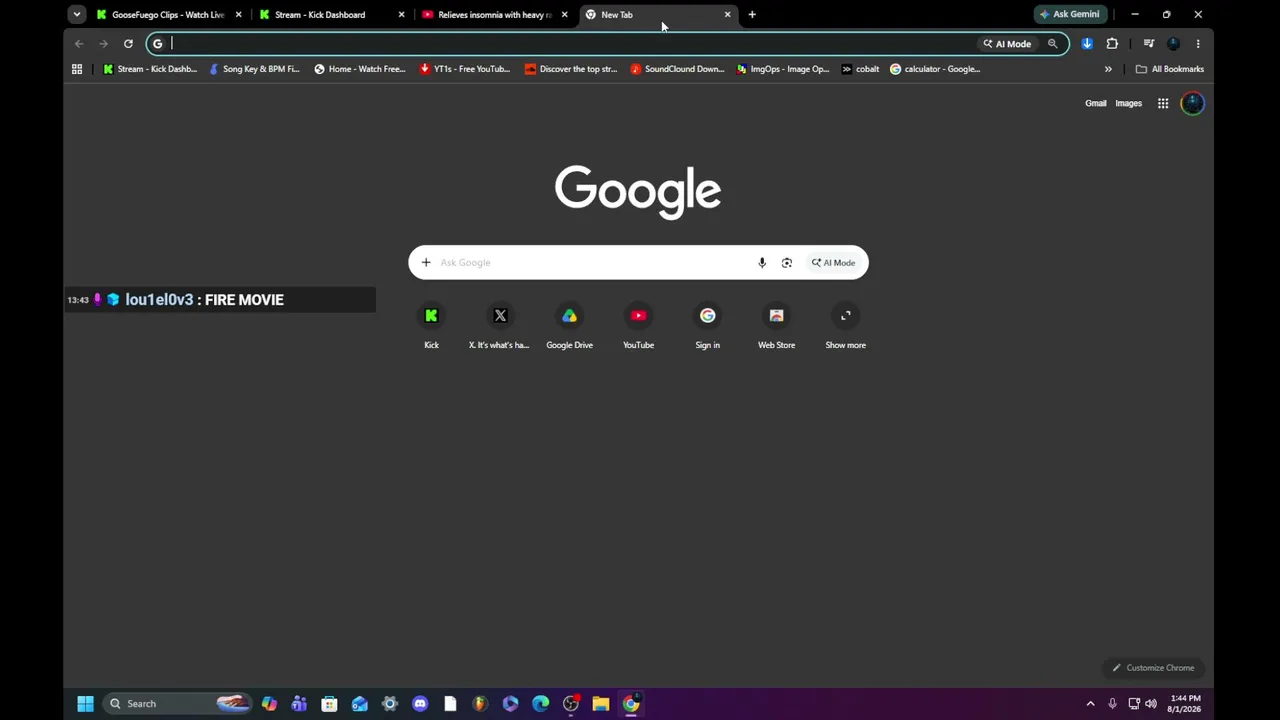Show hidden system tray icons
Screen dimensions: 1280x720
(1090, 704)
